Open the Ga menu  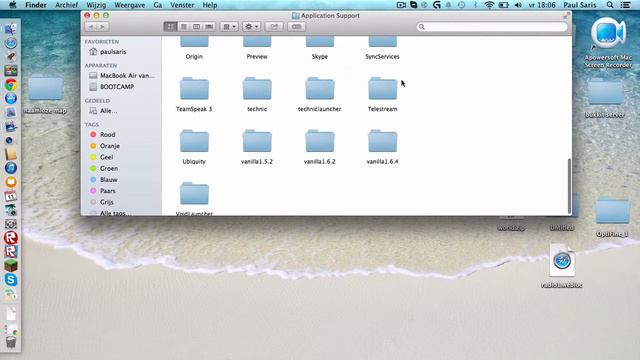(158, 5)
